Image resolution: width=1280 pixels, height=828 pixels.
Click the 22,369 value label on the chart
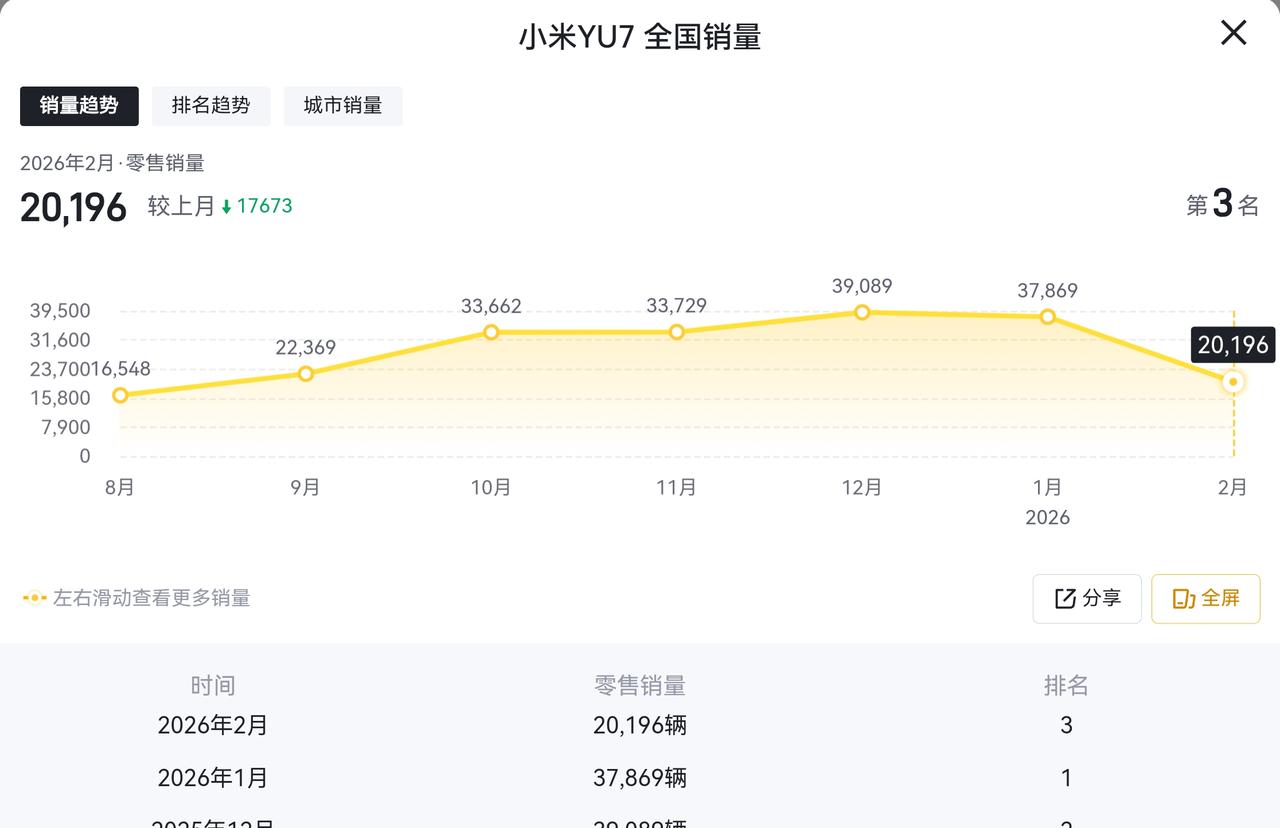pyautogui.click(x=306, y=348)
